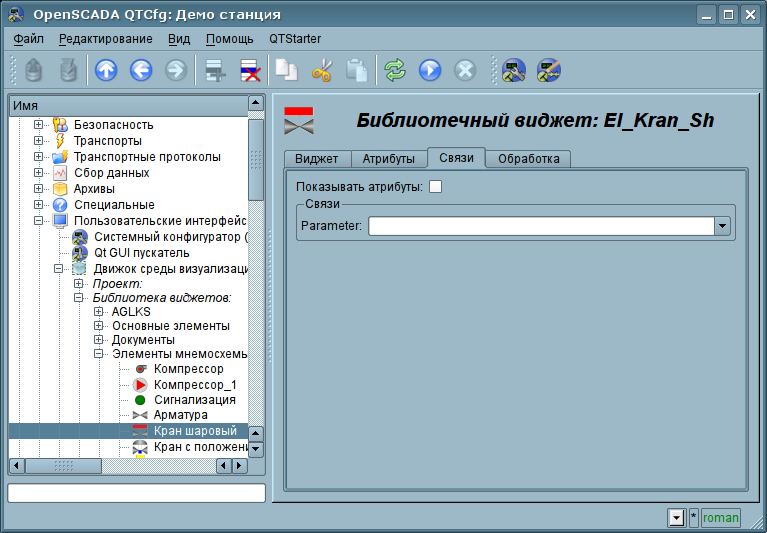Click the 'roman' user button in status bar
The image size is (767, 533).
(x=720, y=517)
